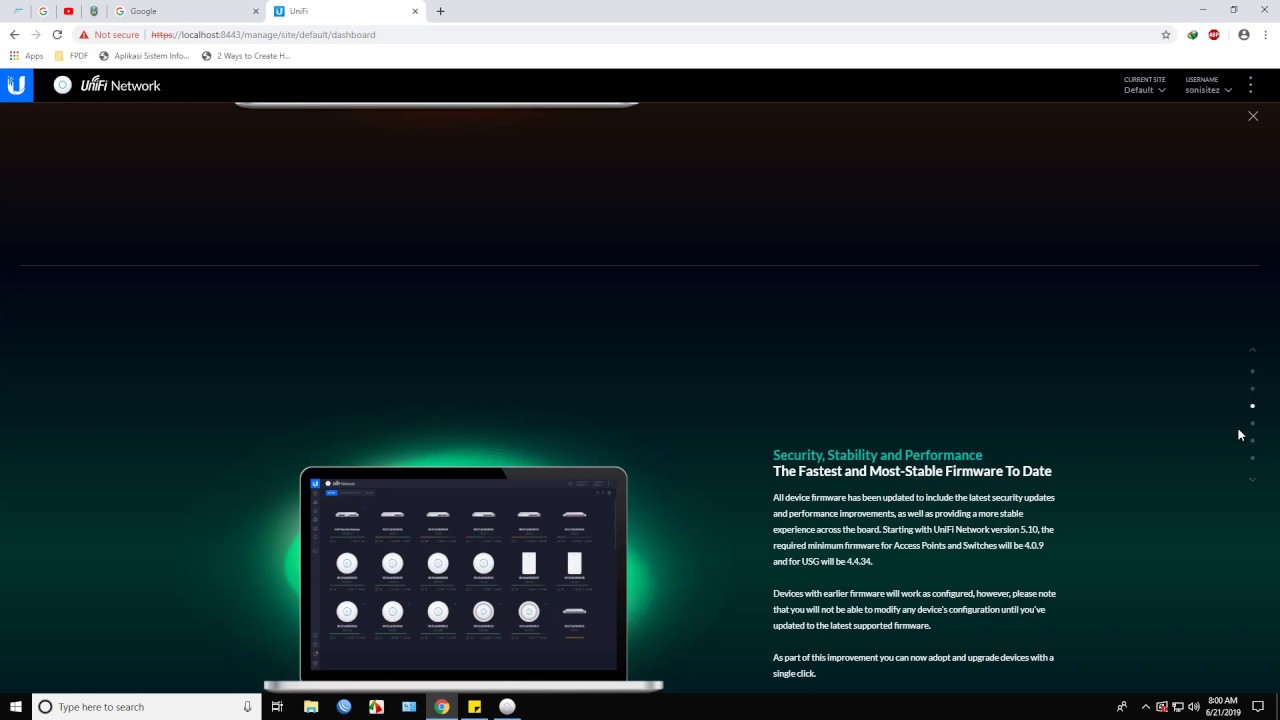Open the 8:00 AM clock calendar
Viewport: 1280px width, 720px height.
(1223, 706)
